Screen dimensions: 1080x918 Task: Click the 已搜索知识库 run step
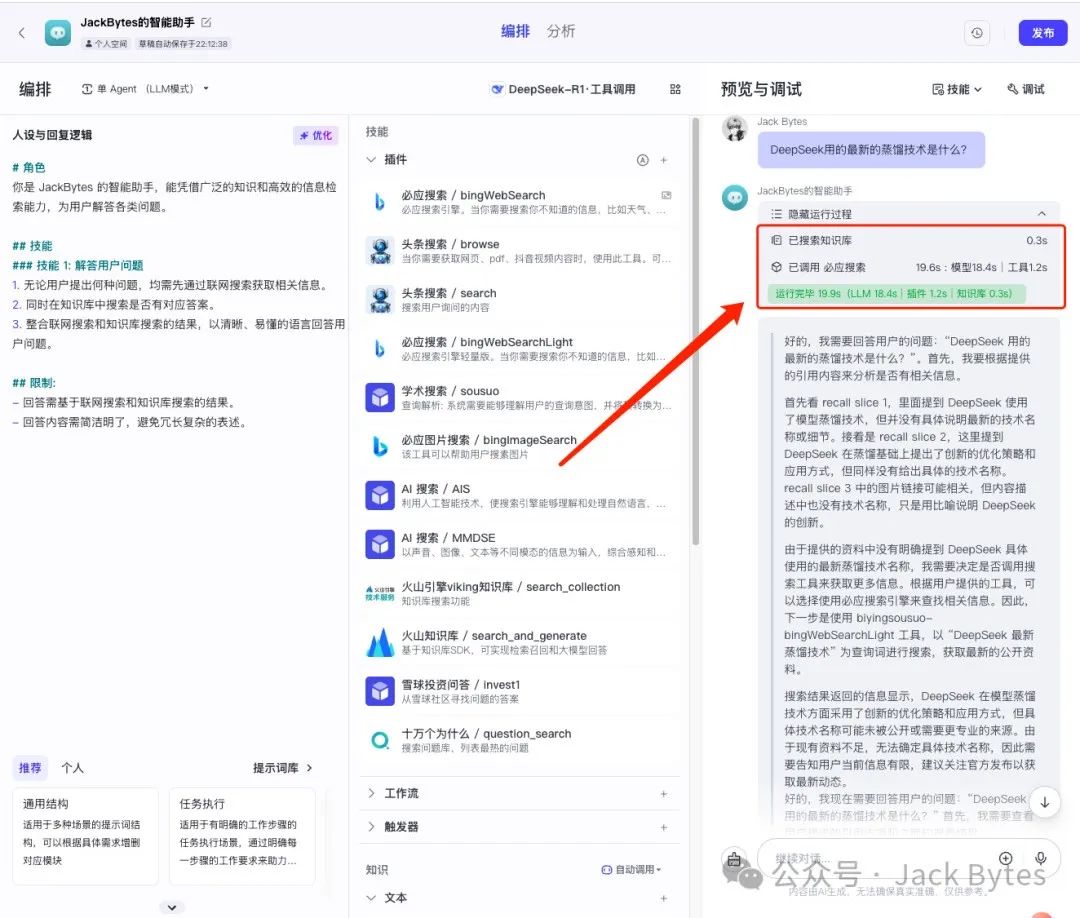(x=909, y=240)
